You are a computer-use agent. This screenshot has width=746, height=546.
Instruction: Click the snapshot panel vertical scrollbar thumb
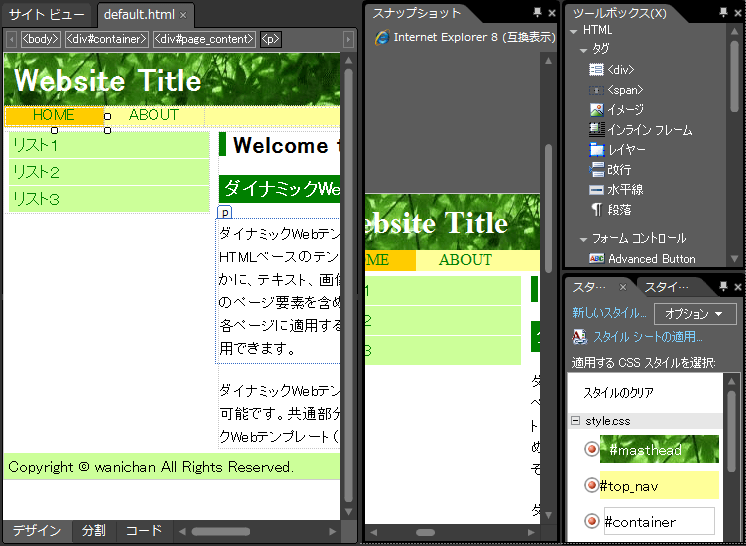click(x=548, y=208)
